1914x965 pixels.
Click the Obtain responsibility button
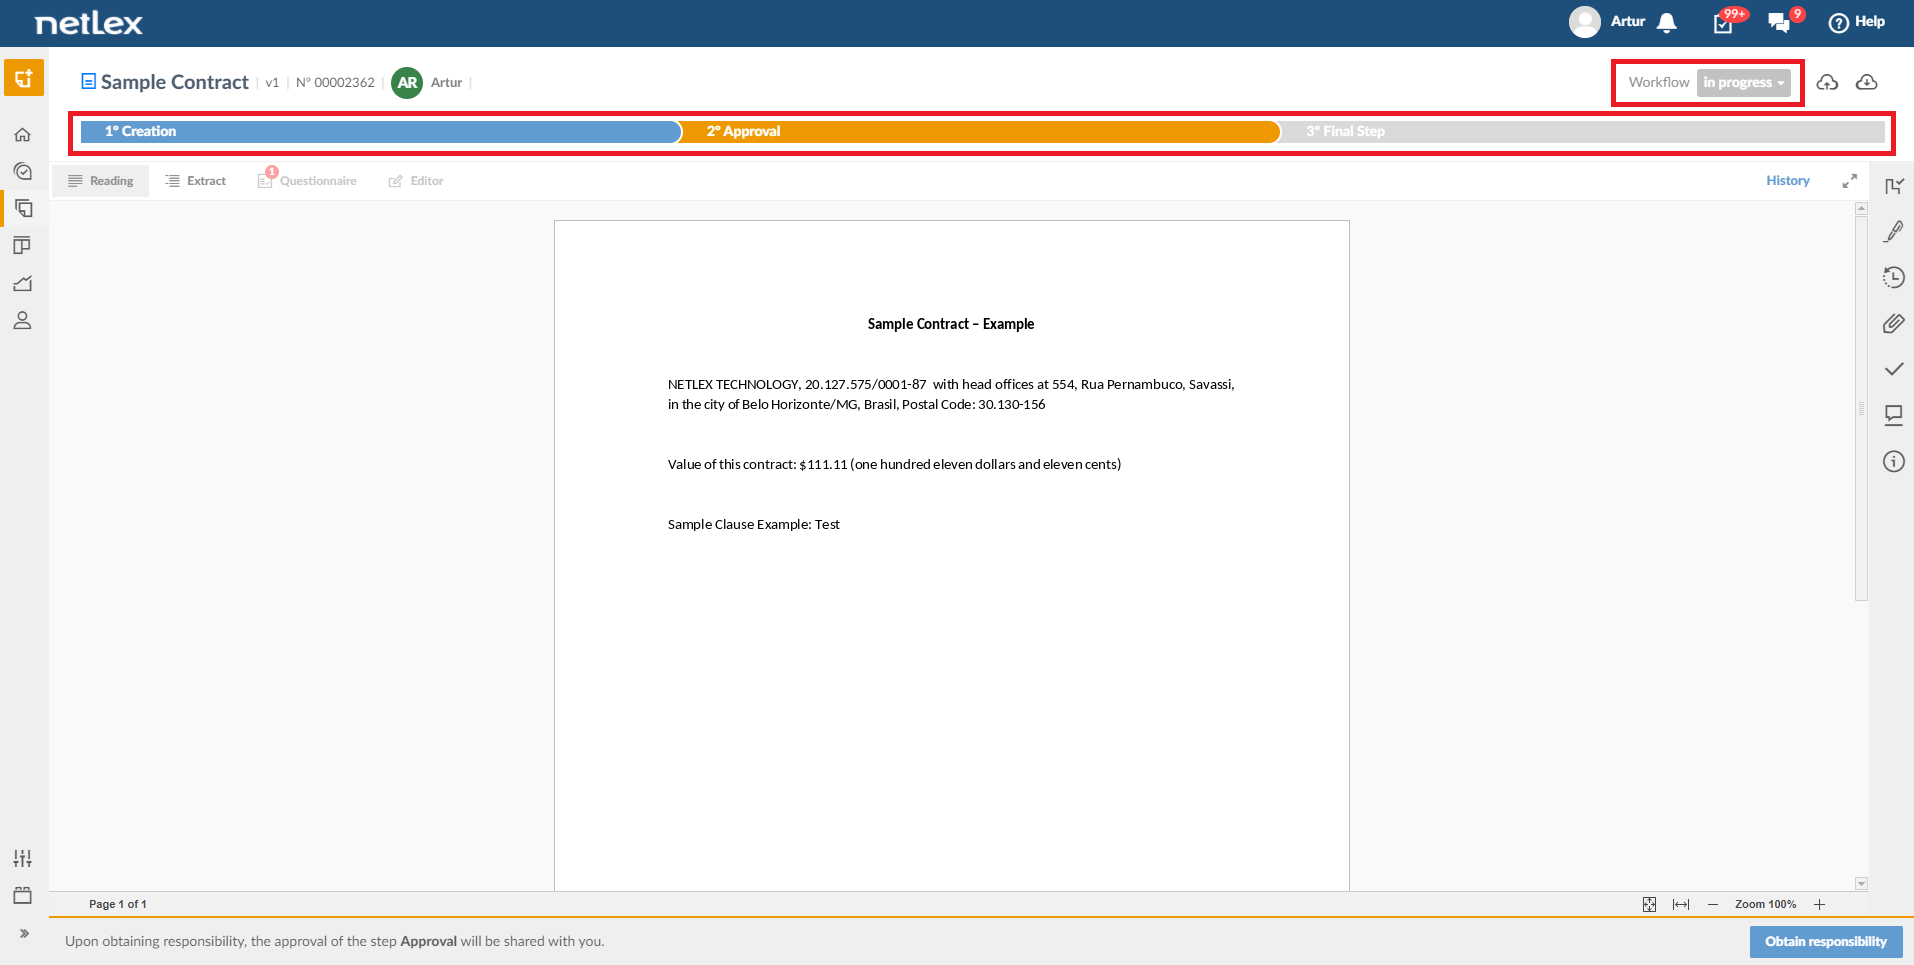tap(1825, 942)
